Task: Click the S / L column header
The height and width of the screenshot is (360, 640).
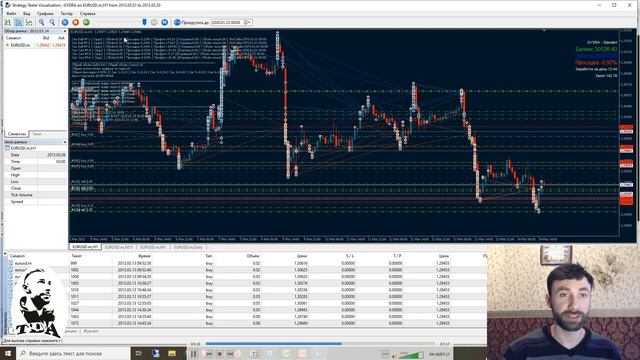Action: (x=350, y=256)
